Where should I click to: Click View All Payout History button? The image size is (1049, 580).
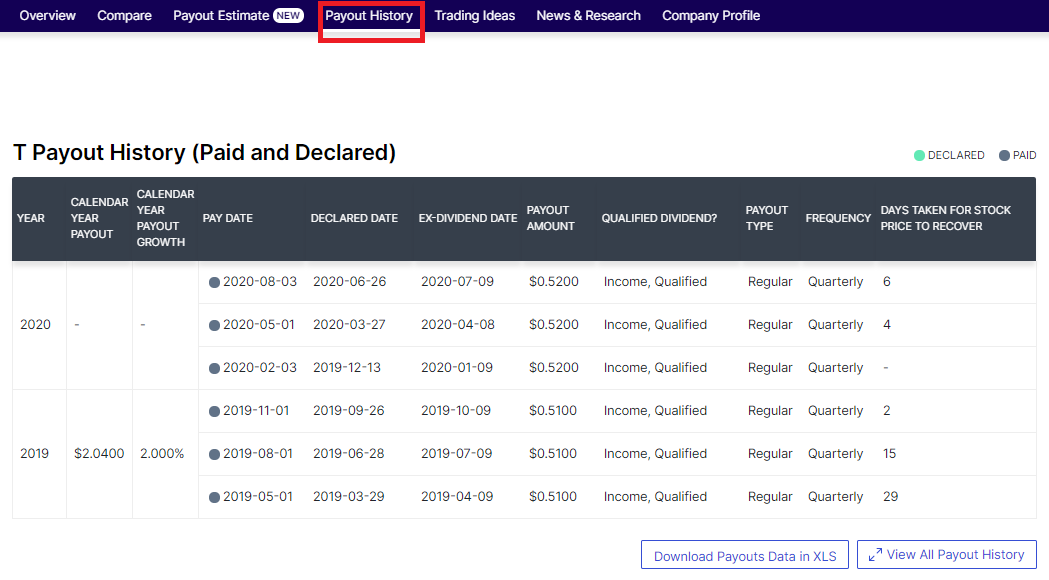(x=947, y=555)
